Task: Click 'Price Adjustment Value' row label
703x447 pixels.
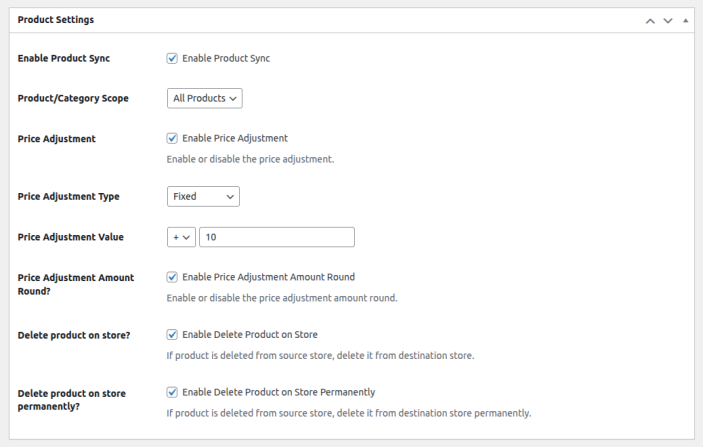Action: click(71, 237)
